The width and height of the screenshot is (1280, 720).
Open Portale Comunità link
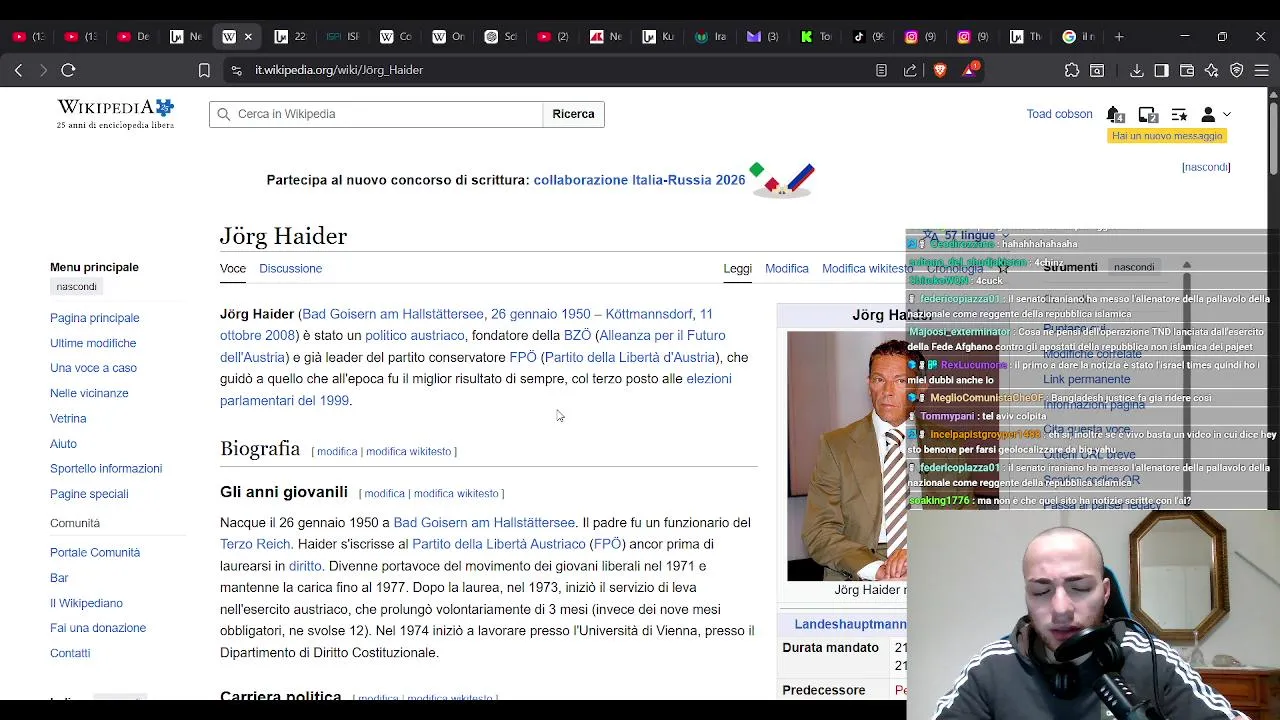pos(95,552)
